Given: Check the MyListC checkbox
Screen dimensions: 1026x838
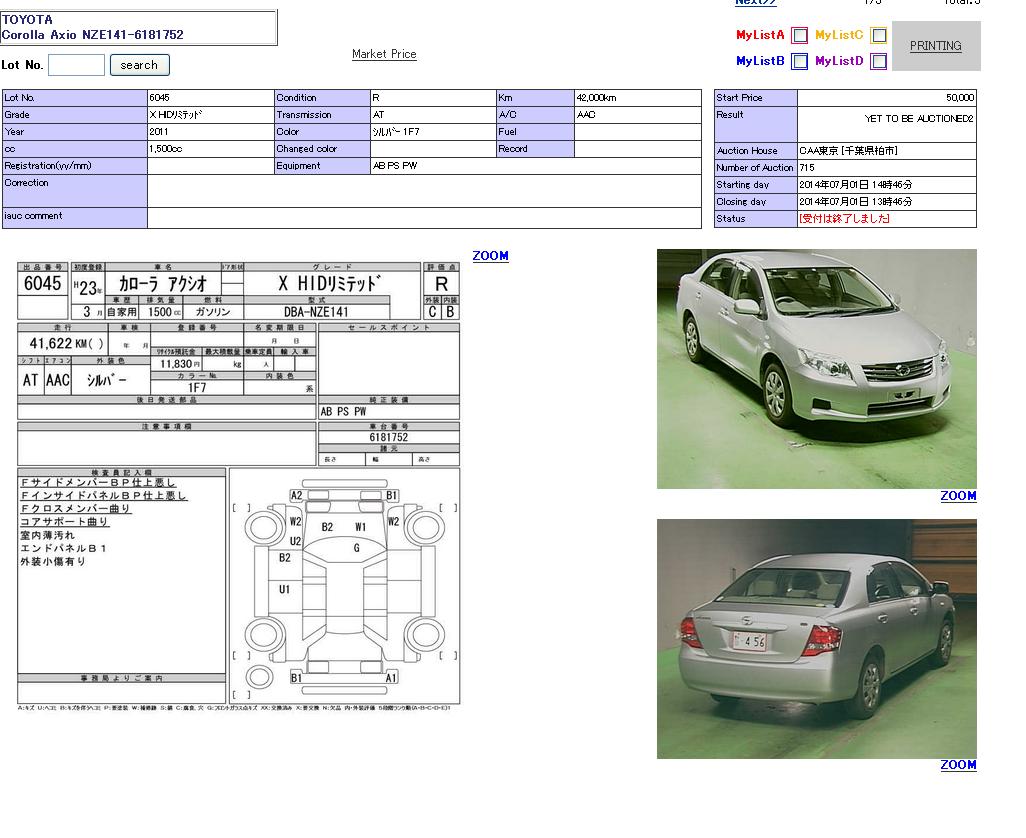Looking at the screenshot, I should tap(878, 35).
